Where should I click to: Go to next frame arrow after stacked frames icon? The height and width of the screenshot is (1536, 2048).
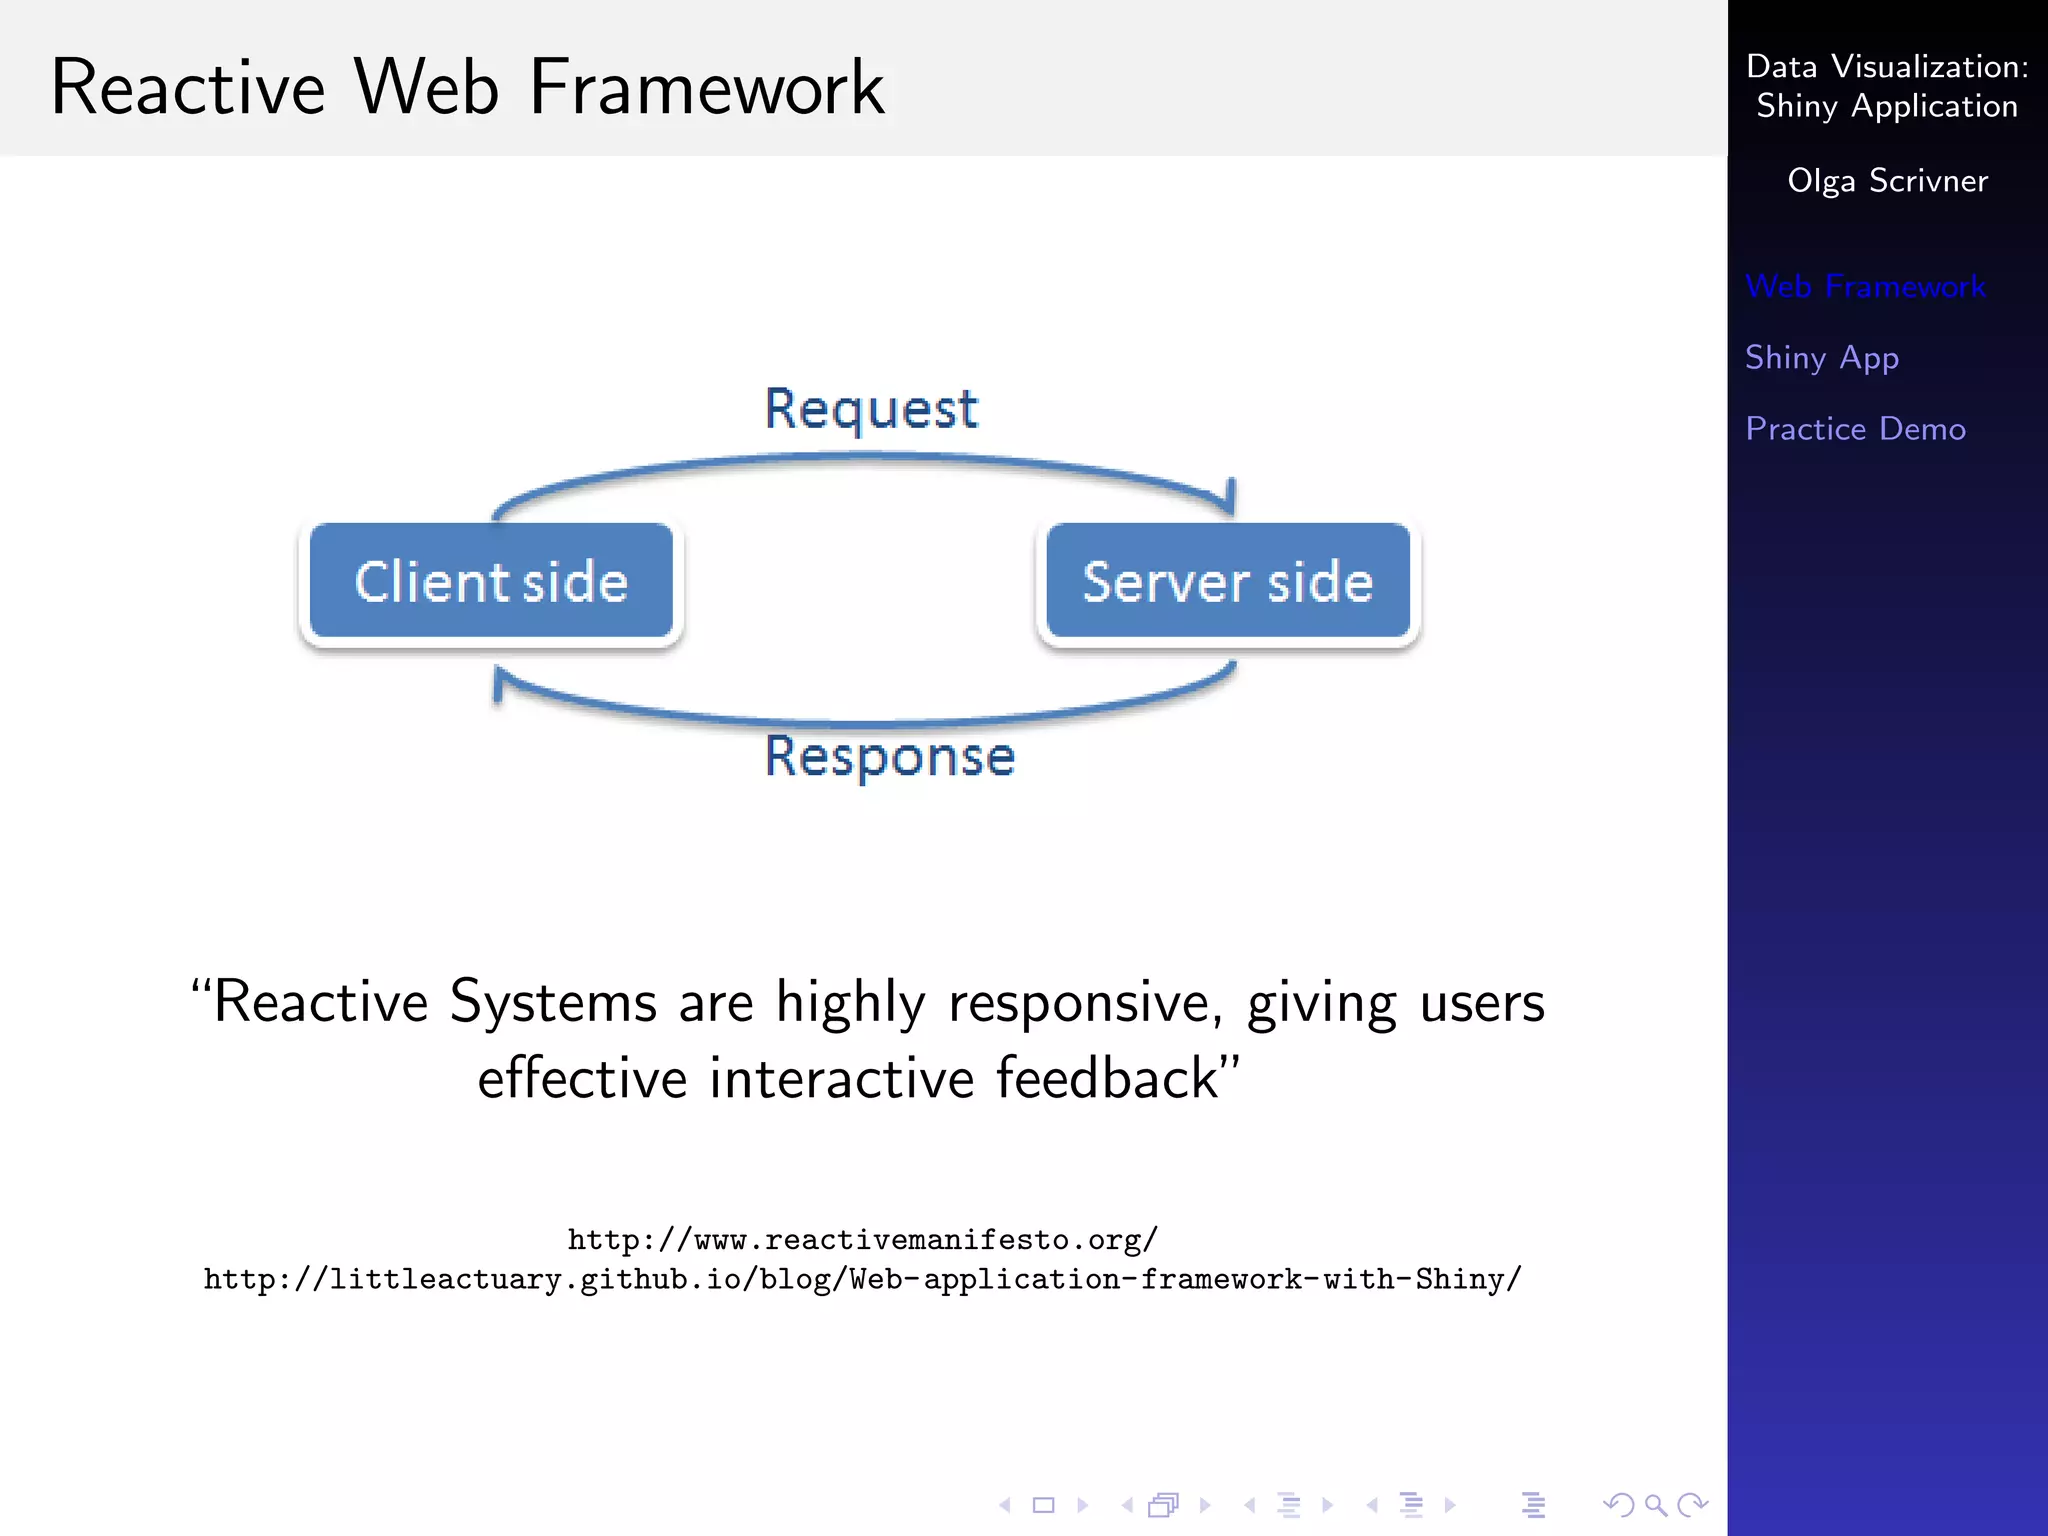pyautogui.click(x=1206, y=1505)
